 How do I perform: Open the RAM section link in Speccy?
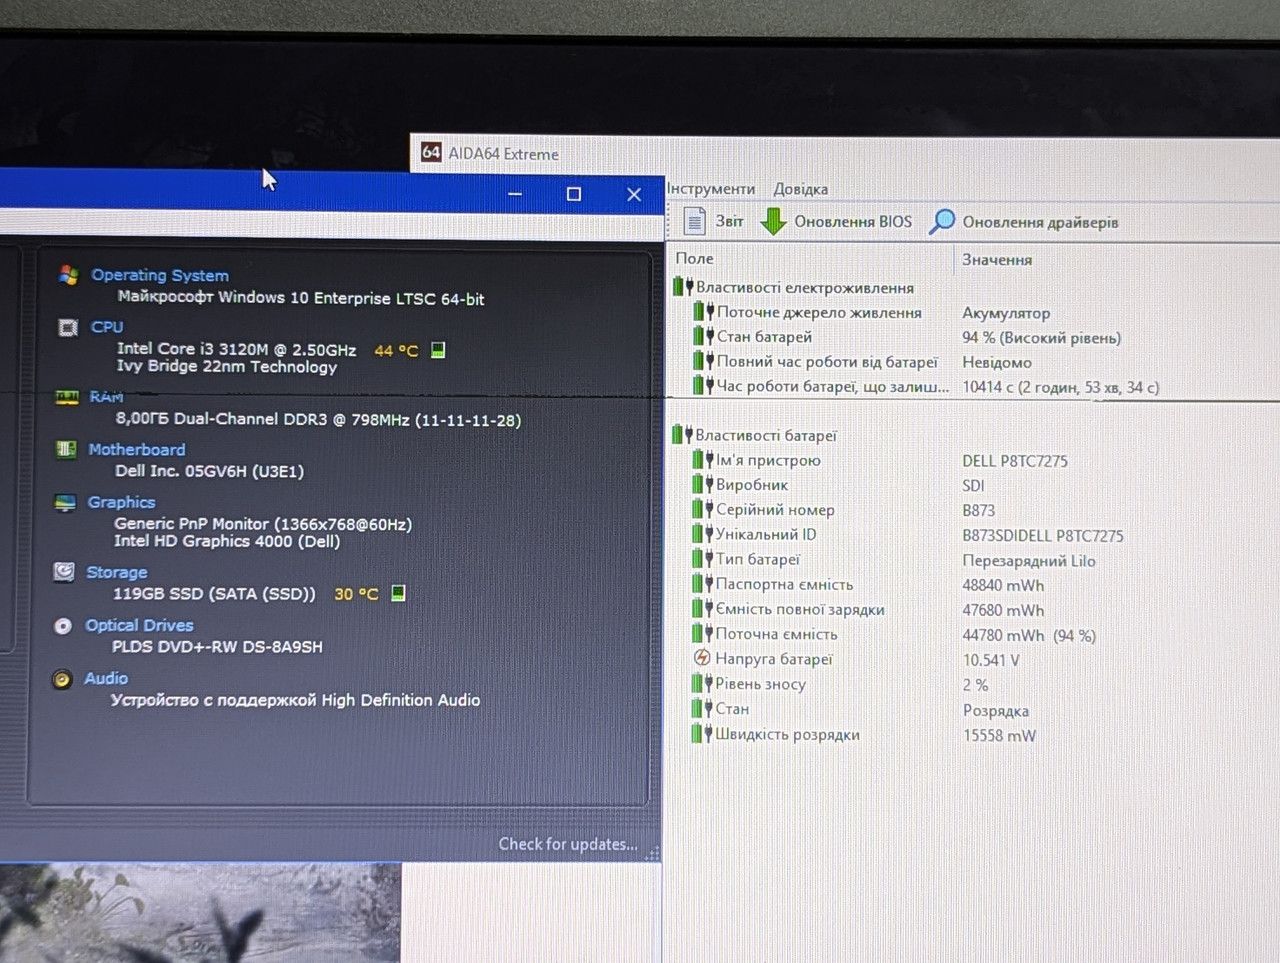pos(106,397)
